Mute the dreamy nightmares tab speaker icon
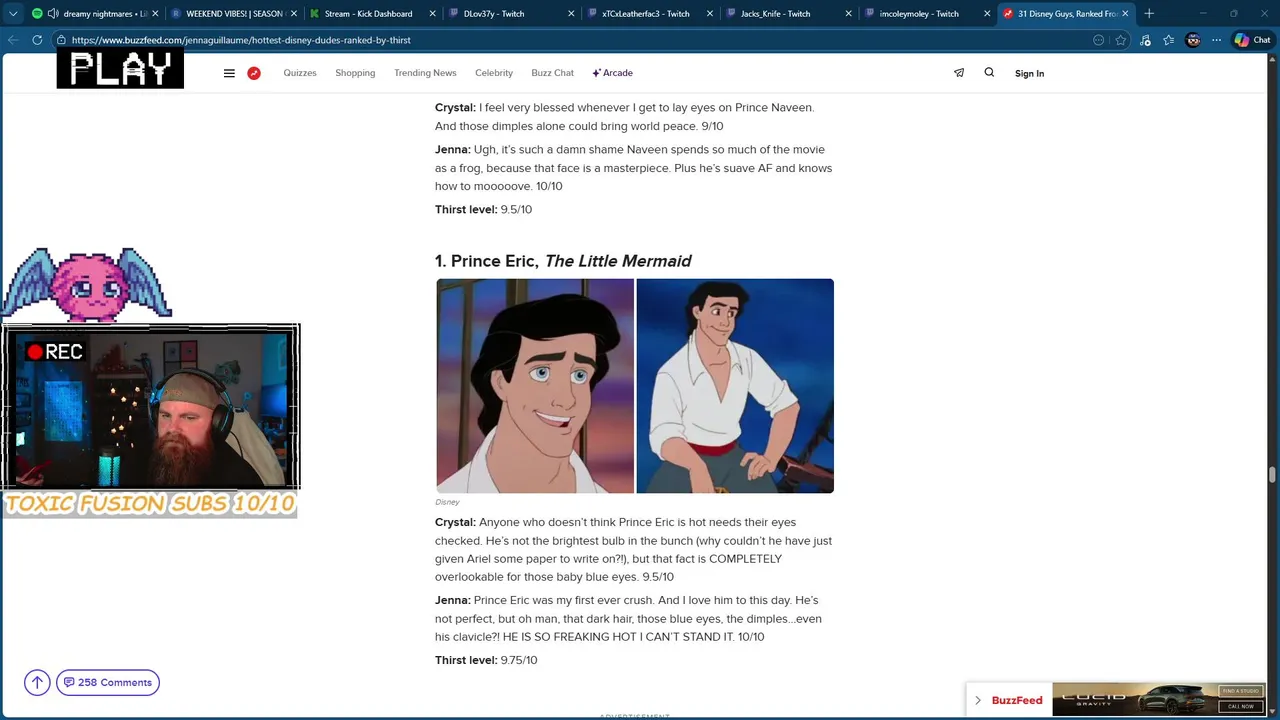The height and width of the screenshot is (720, 1280). coord(53,14)
